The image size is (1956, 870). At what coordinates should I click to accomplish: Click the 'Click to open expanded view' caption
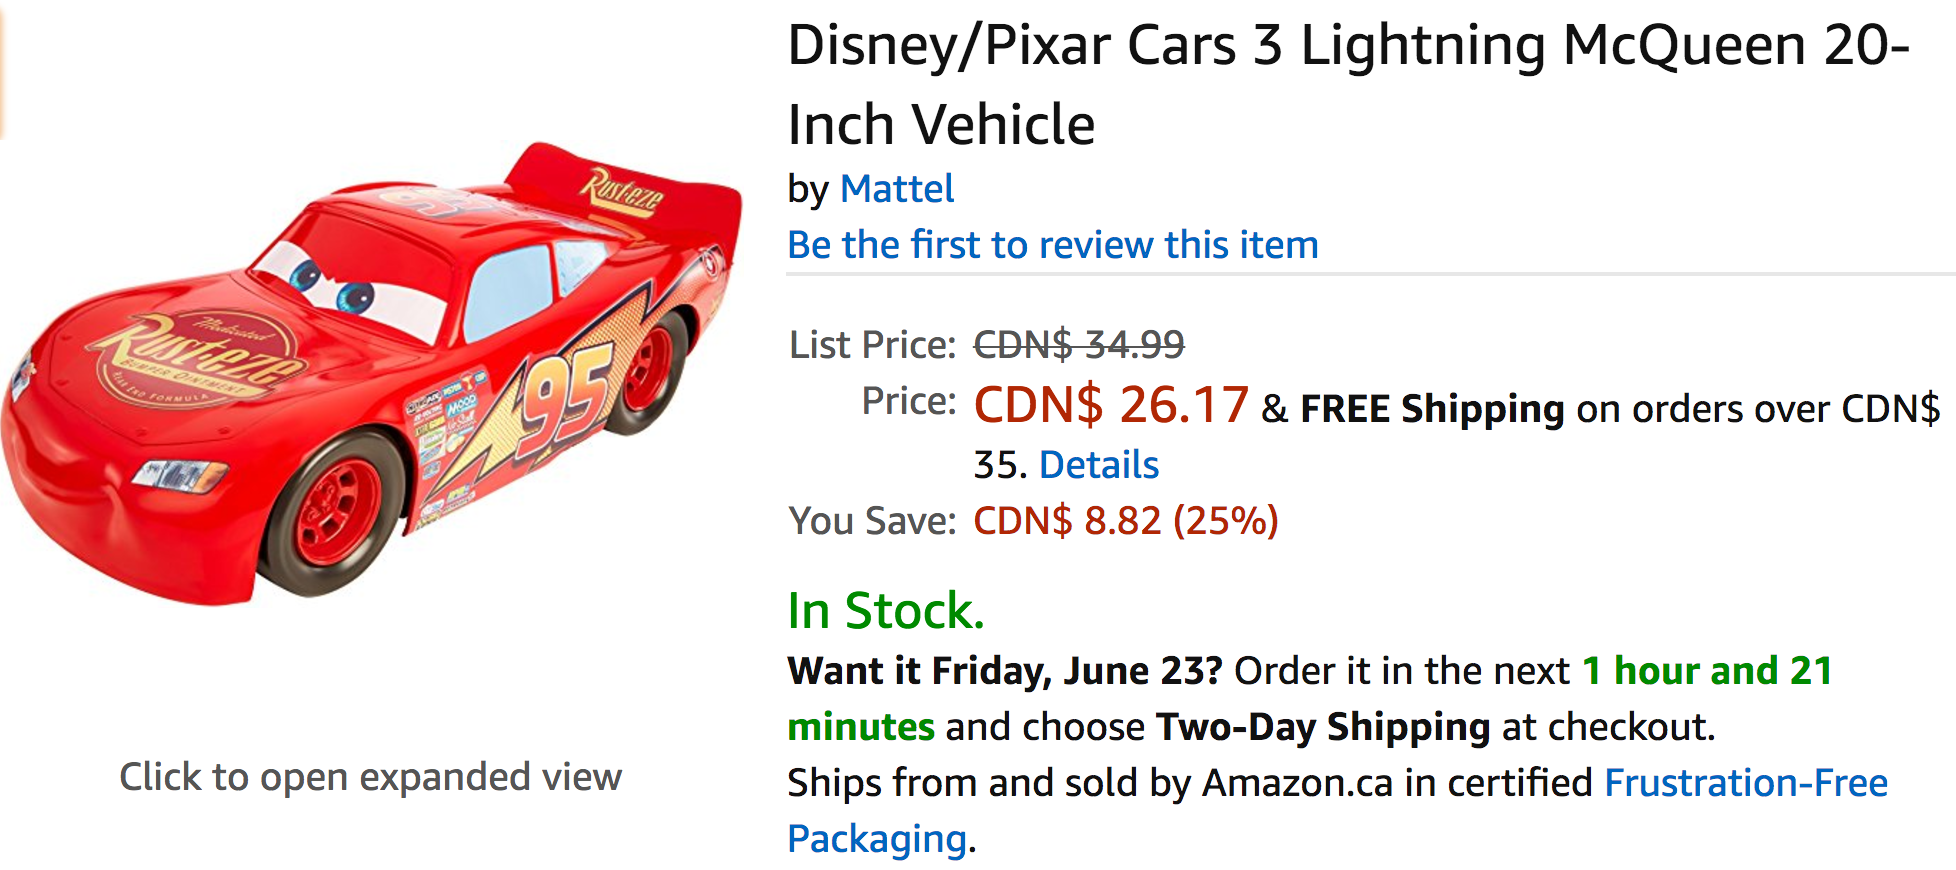click(371, 777)
